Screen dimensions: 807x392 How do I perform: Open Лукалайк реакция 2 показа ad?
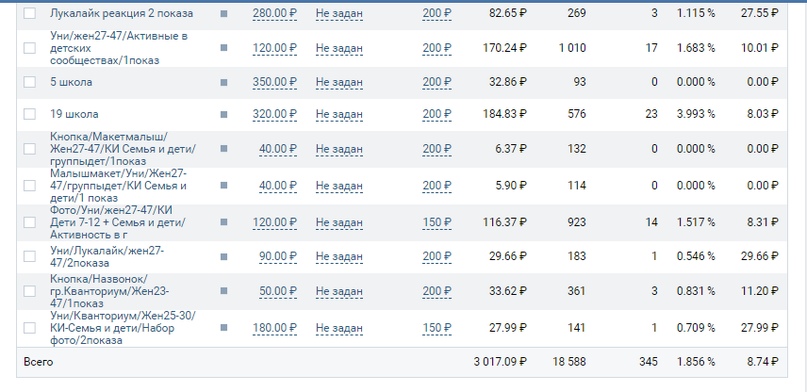coord(121,14)
